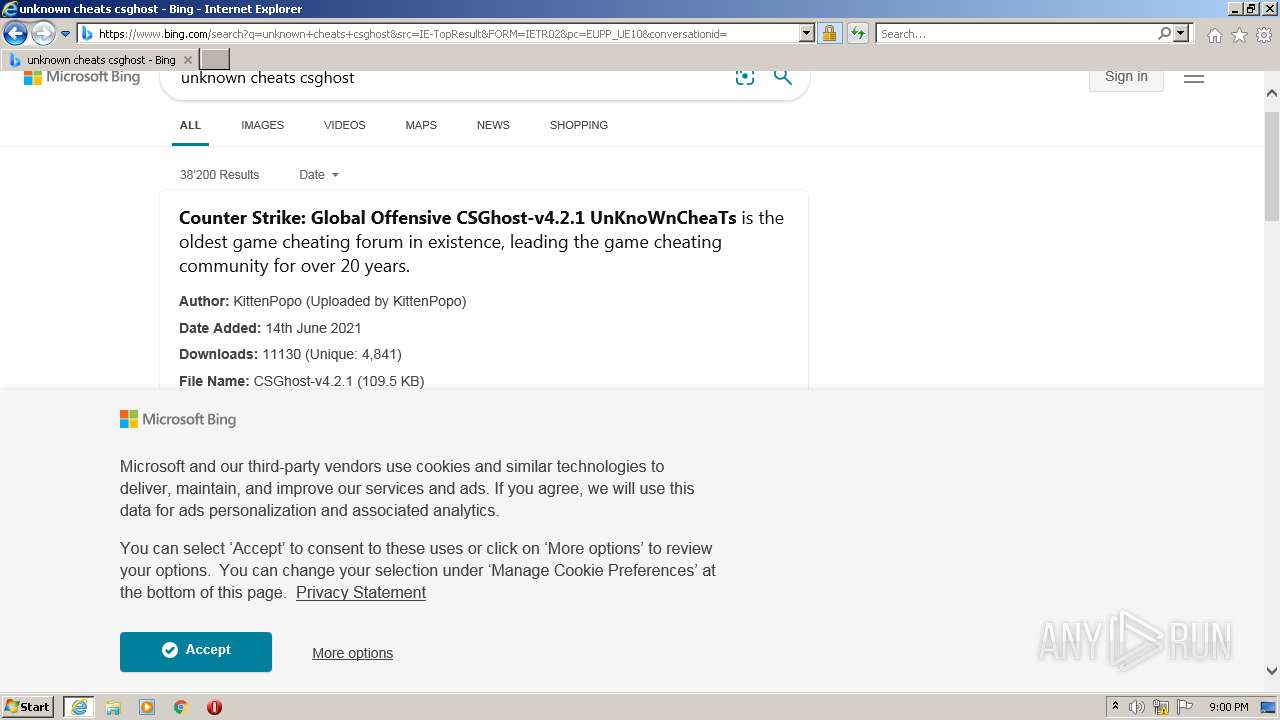
Task: Open the File Explorer taskbar icon
Action: (113, 707)
